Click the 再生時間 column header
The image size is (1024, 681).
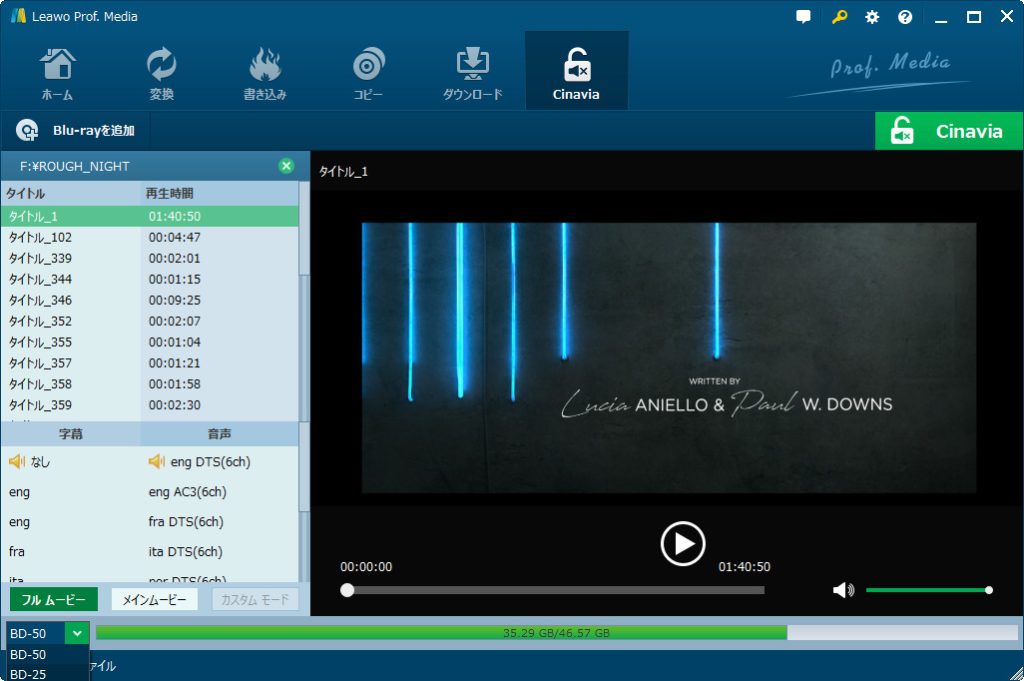click(x=219, y=193)
